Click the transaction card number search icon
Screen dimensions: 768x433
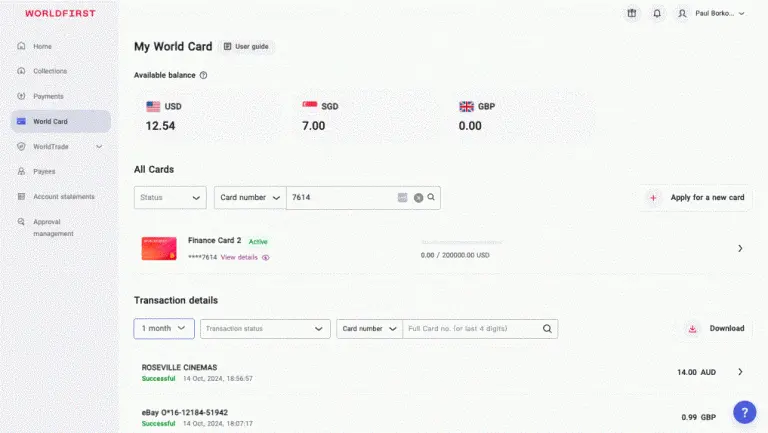coord(547,329)
